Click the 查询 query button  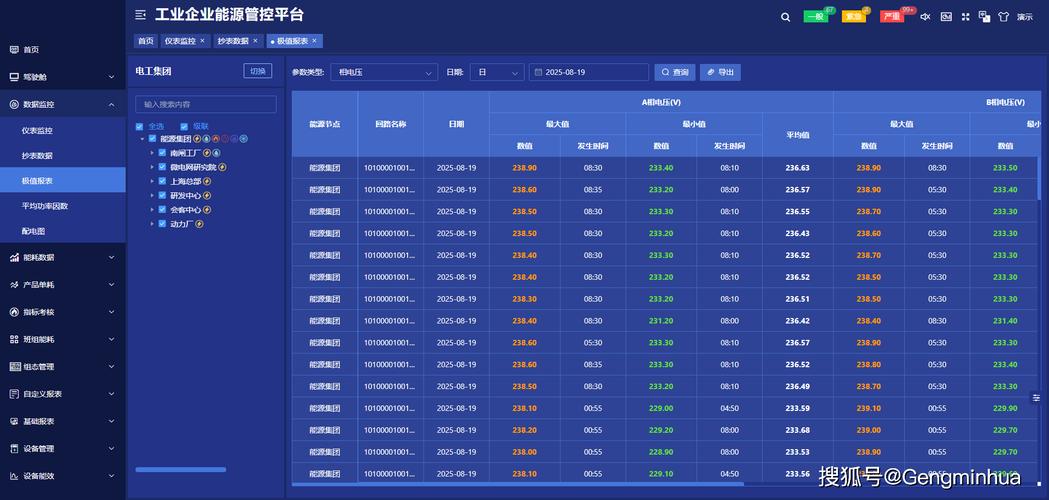pos(675,72)
